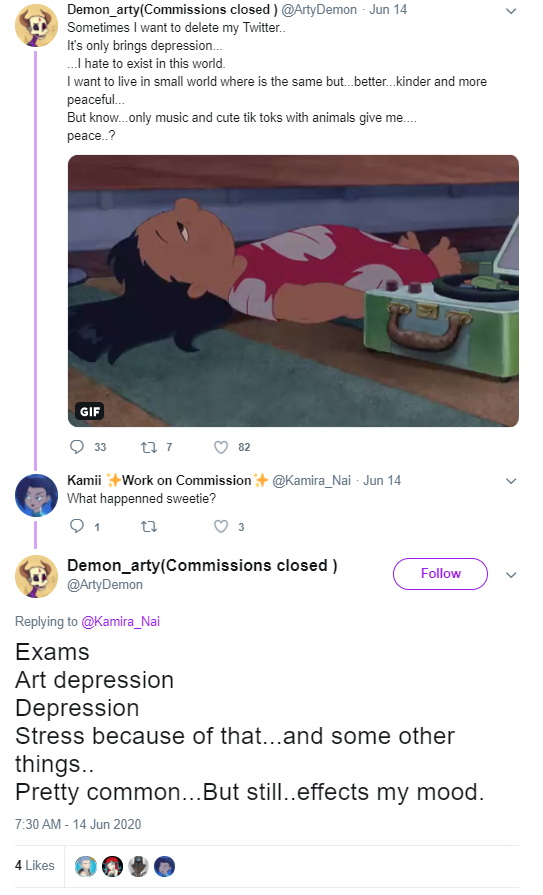Retweet the tweet with 7 retweets
The image size is (543, 895).
[149, 448]
